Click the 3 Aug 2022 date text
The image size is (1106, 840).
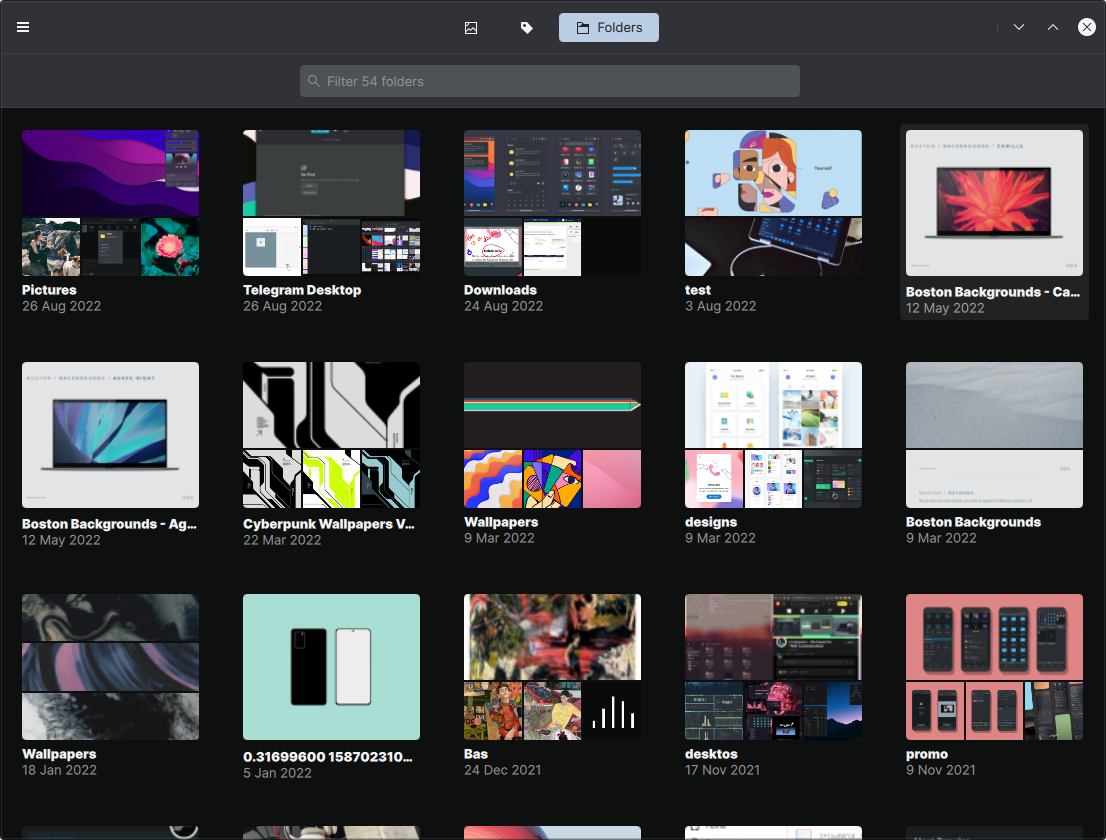click(720, 306)
